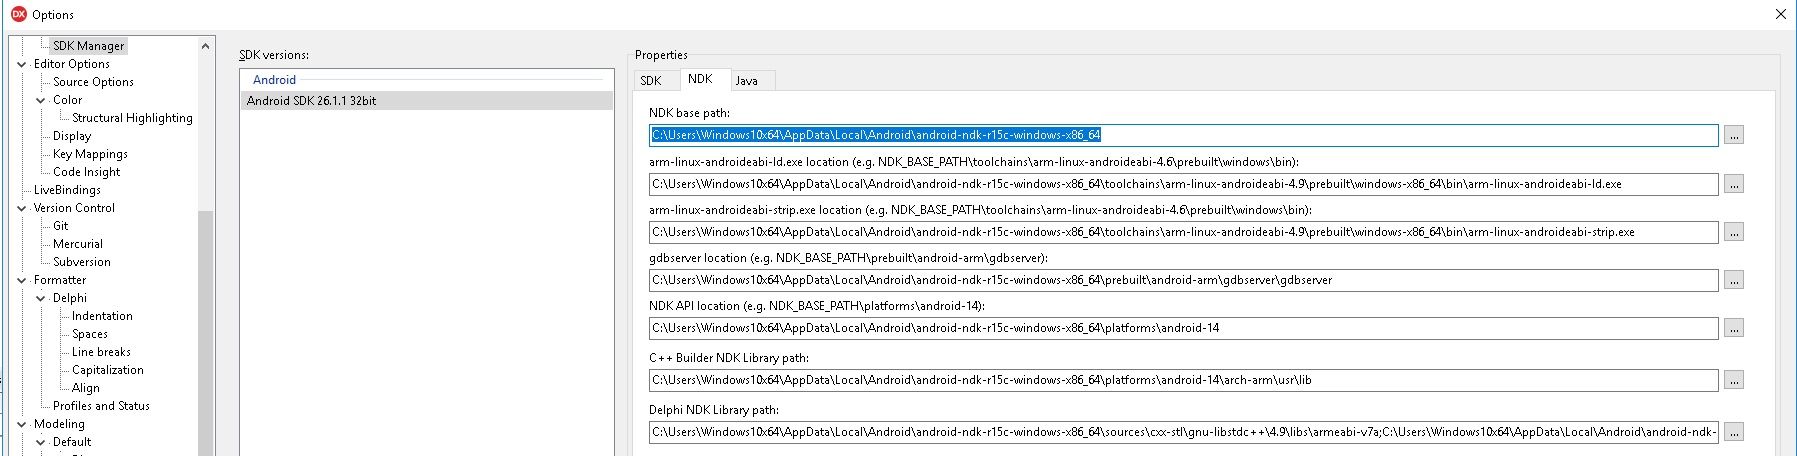This screenshot has width=1797, height=456.
Task: Browse for the NDK base path
Action: [1734, 135]
